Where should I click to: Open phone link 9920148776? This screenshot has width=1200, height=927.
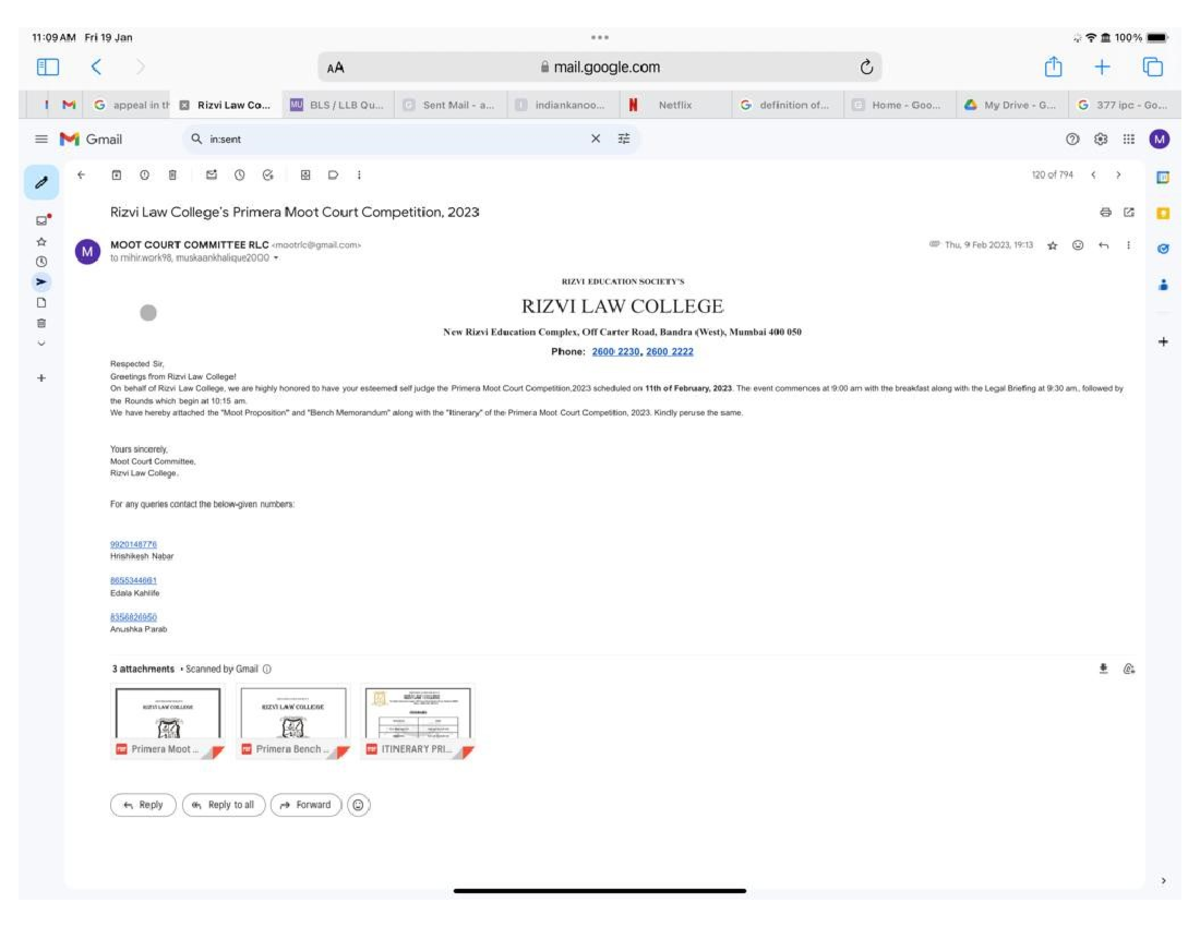[x=133, y=544]
